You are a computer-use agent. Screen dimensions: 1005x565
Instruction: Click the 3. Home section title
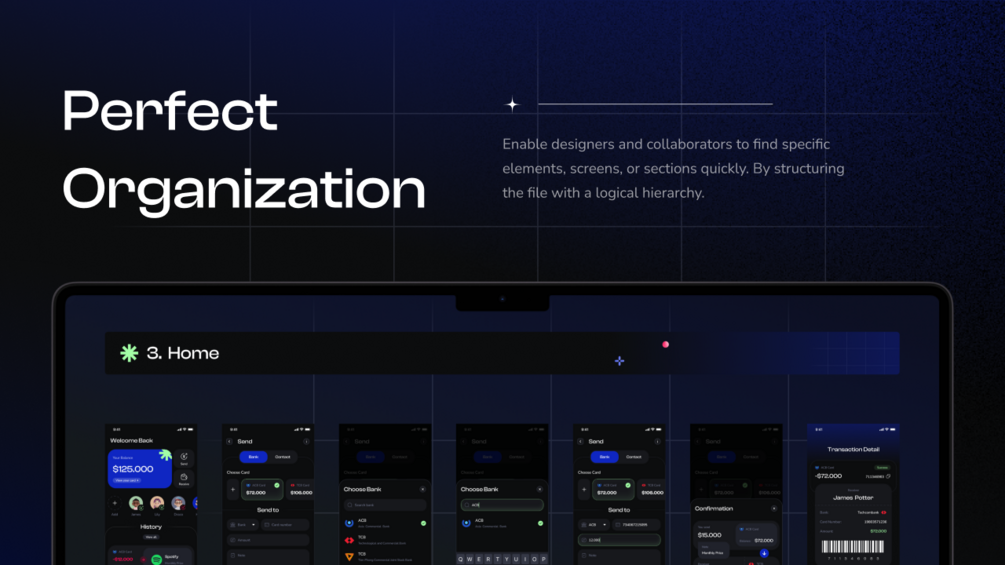(x=183, y=353)
